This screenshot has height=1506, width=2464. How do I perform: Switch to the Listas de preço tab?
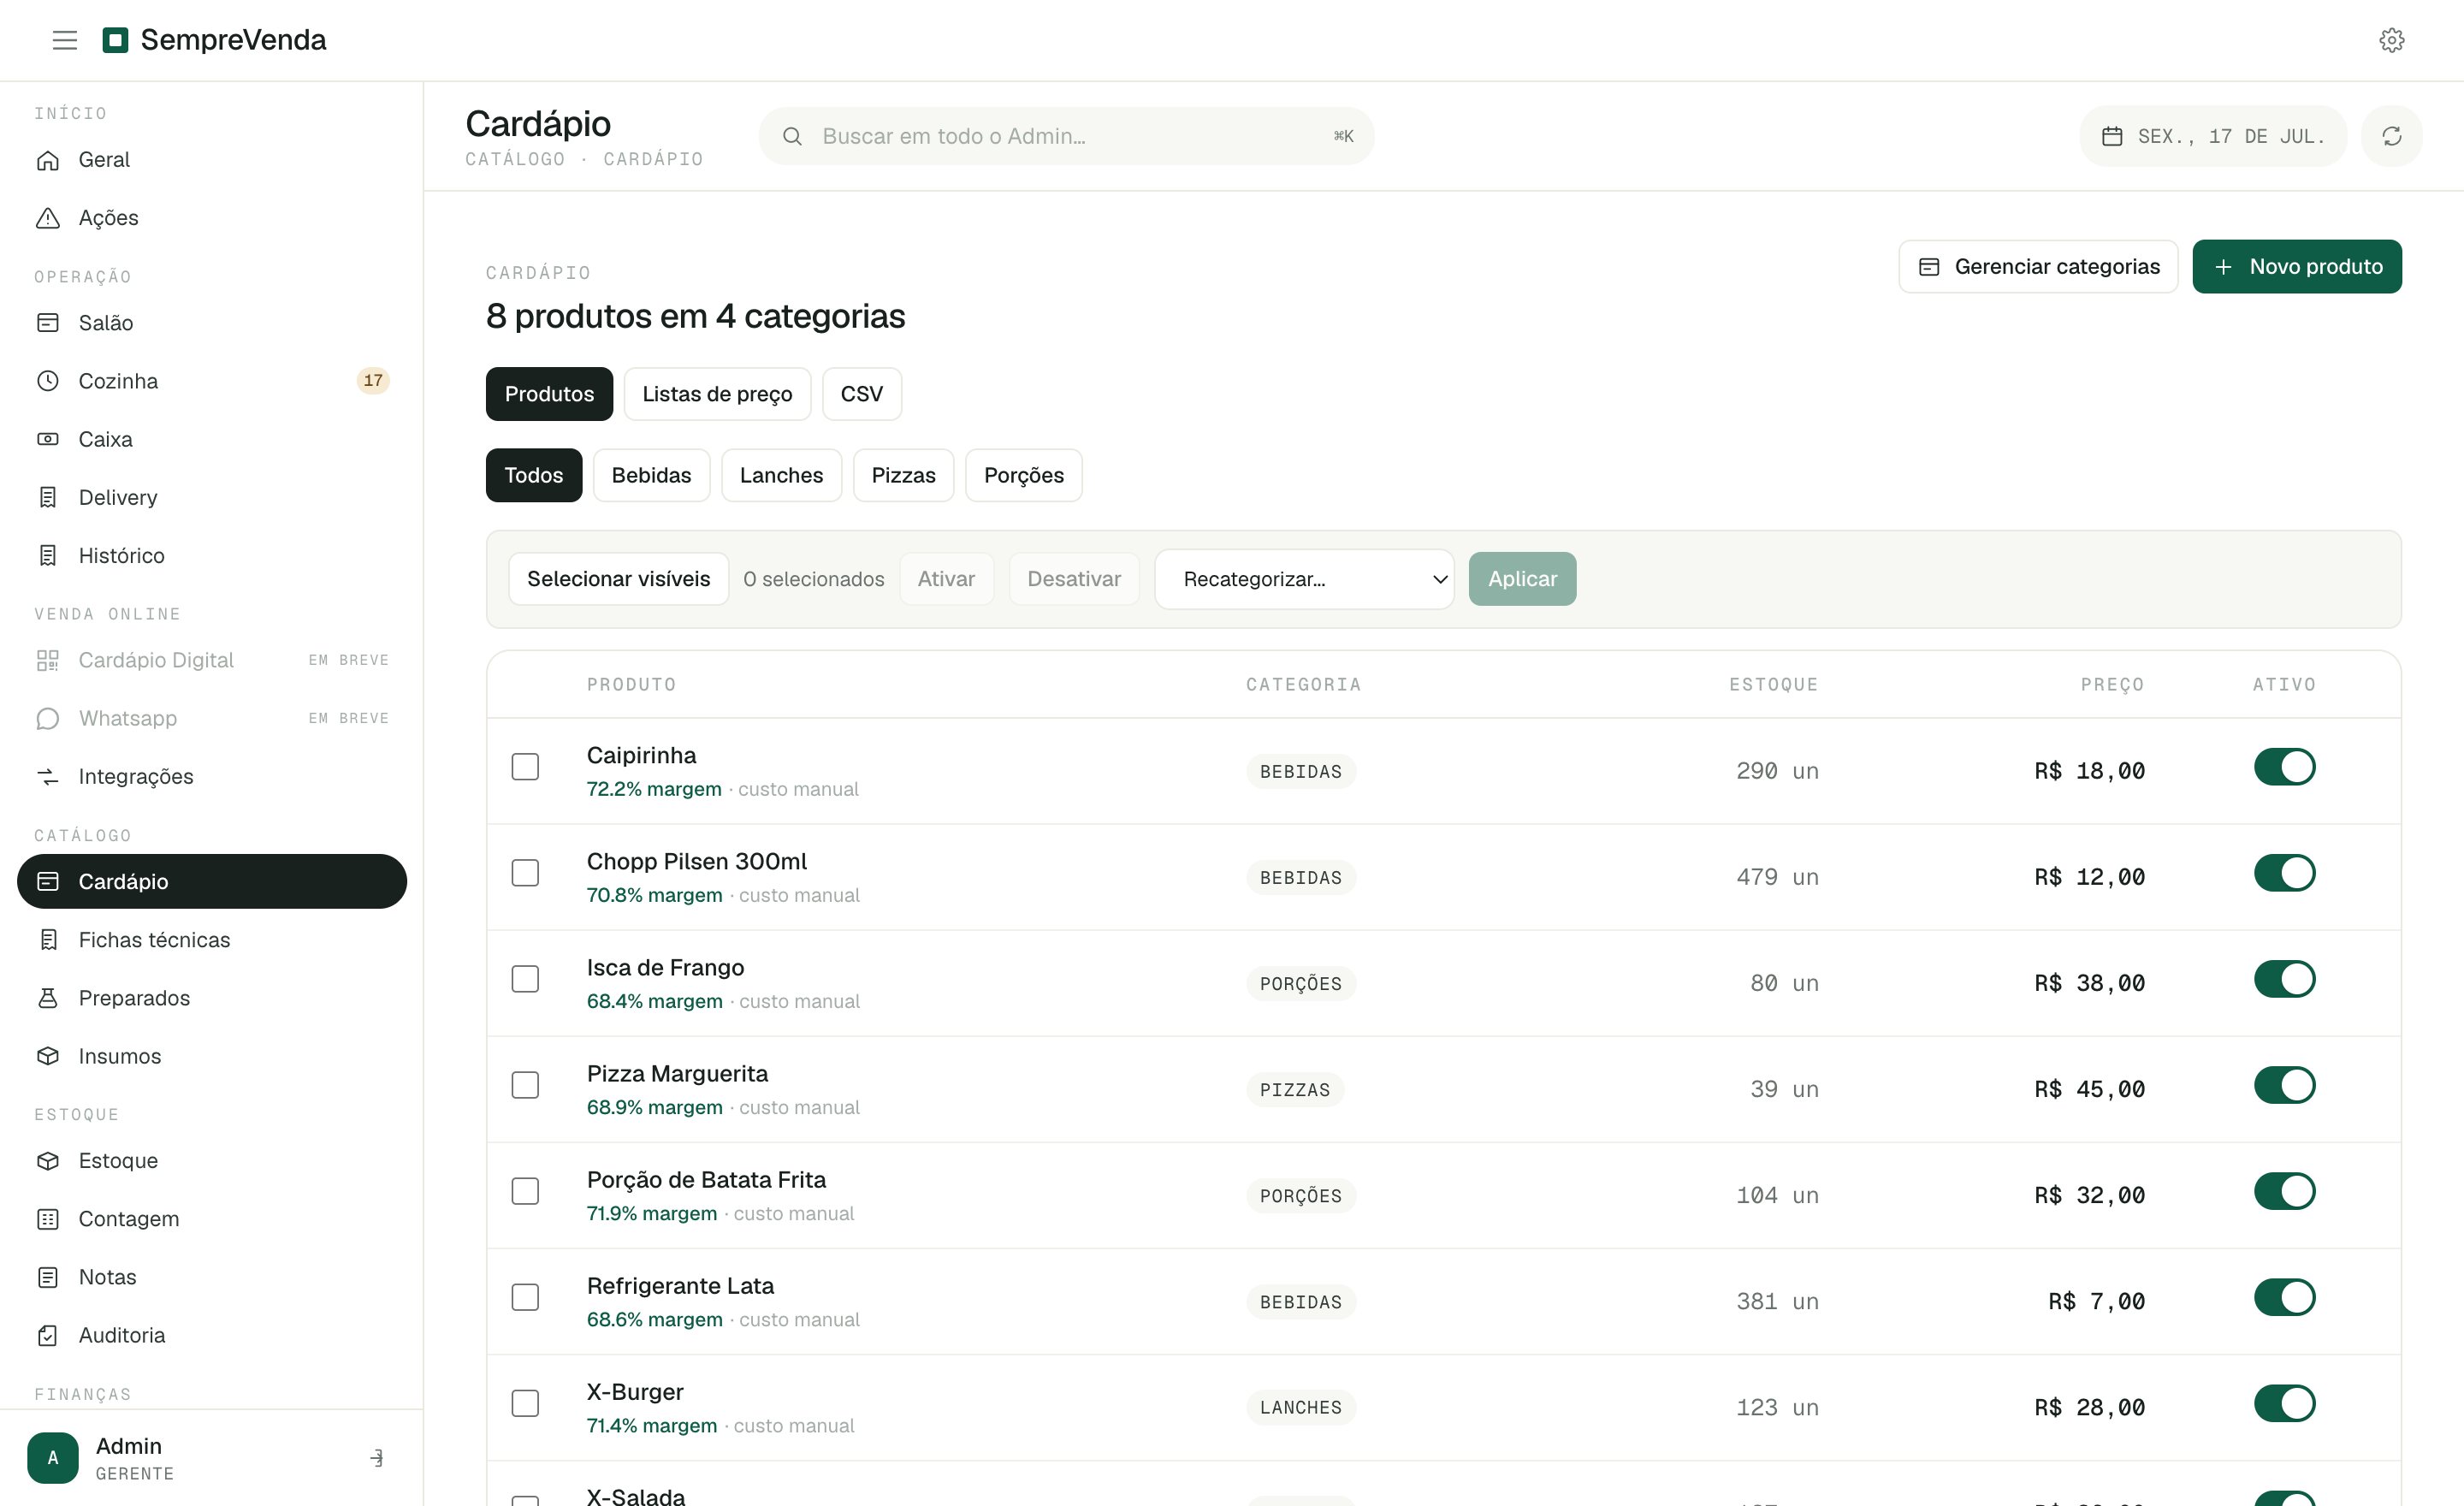(x=717, y=394)
